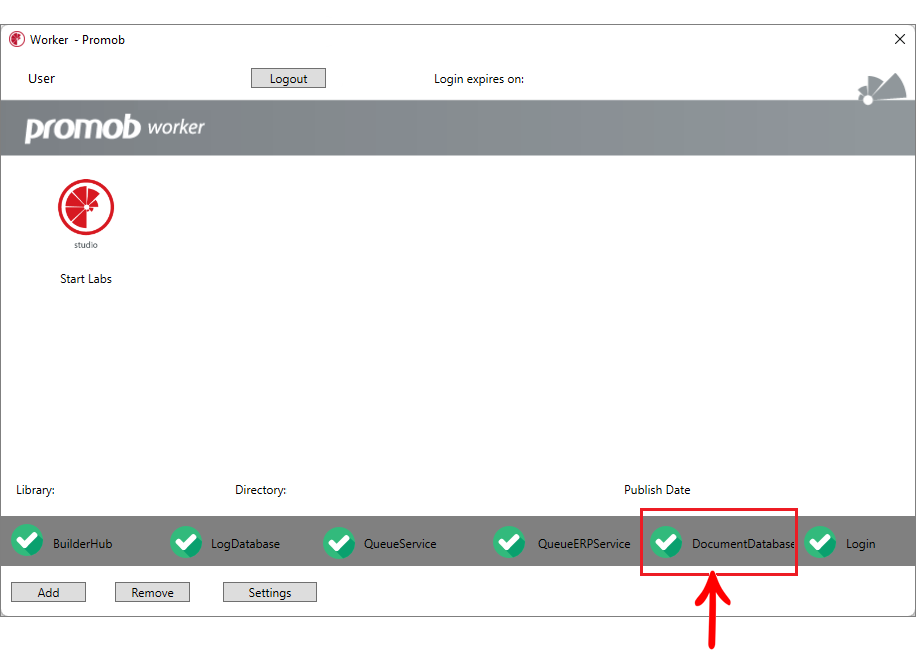The height and width of the screenshot is (653, 919).
Task: Select the DocumentDatabase status label
Action: coord(743,544)
